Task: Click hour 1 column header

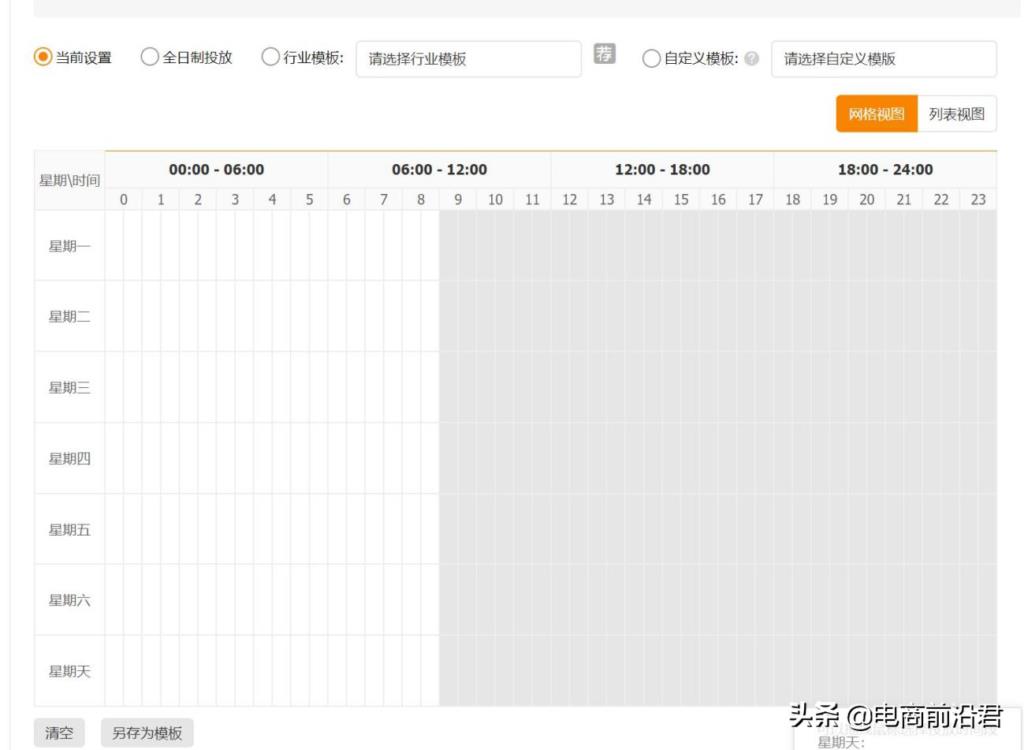Action: click(161, 199)
